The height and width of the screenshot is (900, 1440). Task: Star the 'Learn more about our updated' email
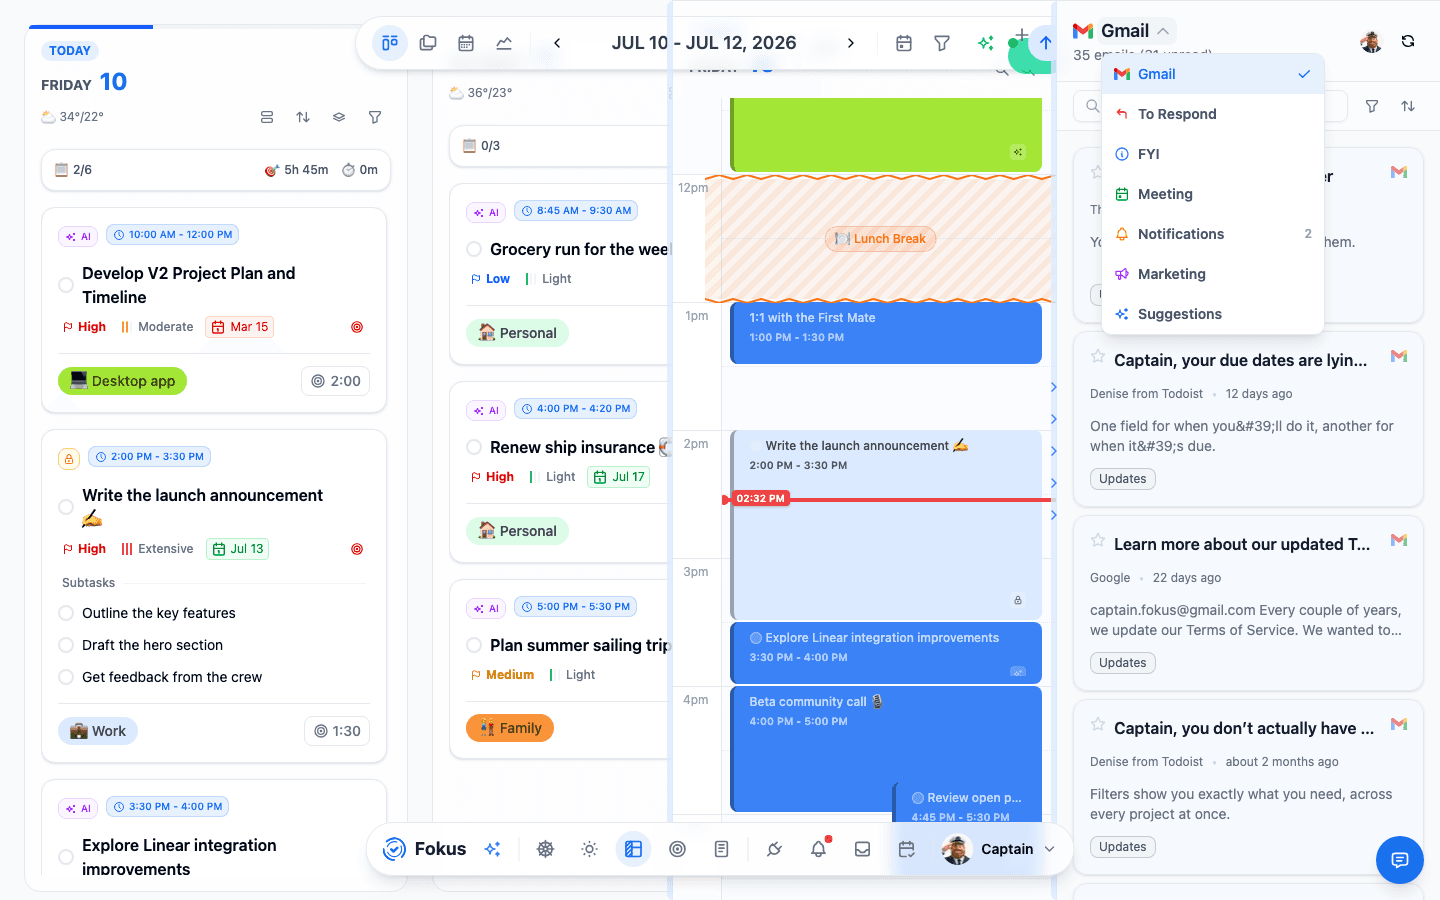coord(1098,541)
